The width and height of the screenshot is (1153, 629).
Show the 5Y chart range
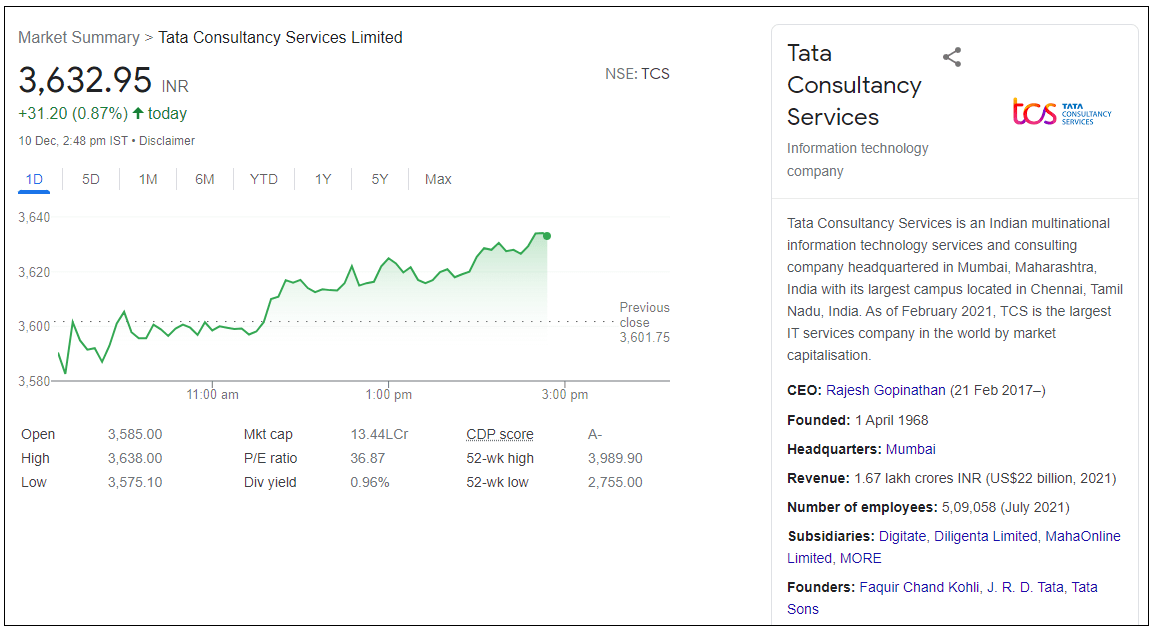tap(379, 180)
